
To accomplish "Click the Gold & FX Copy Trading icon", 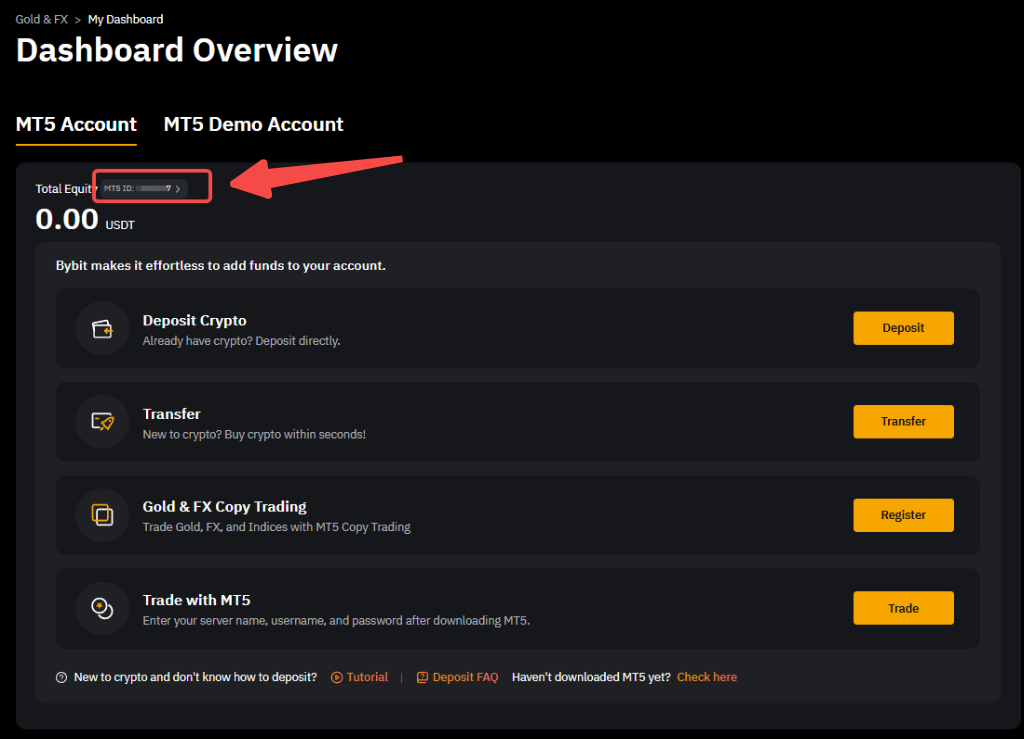I will [102, 515].
